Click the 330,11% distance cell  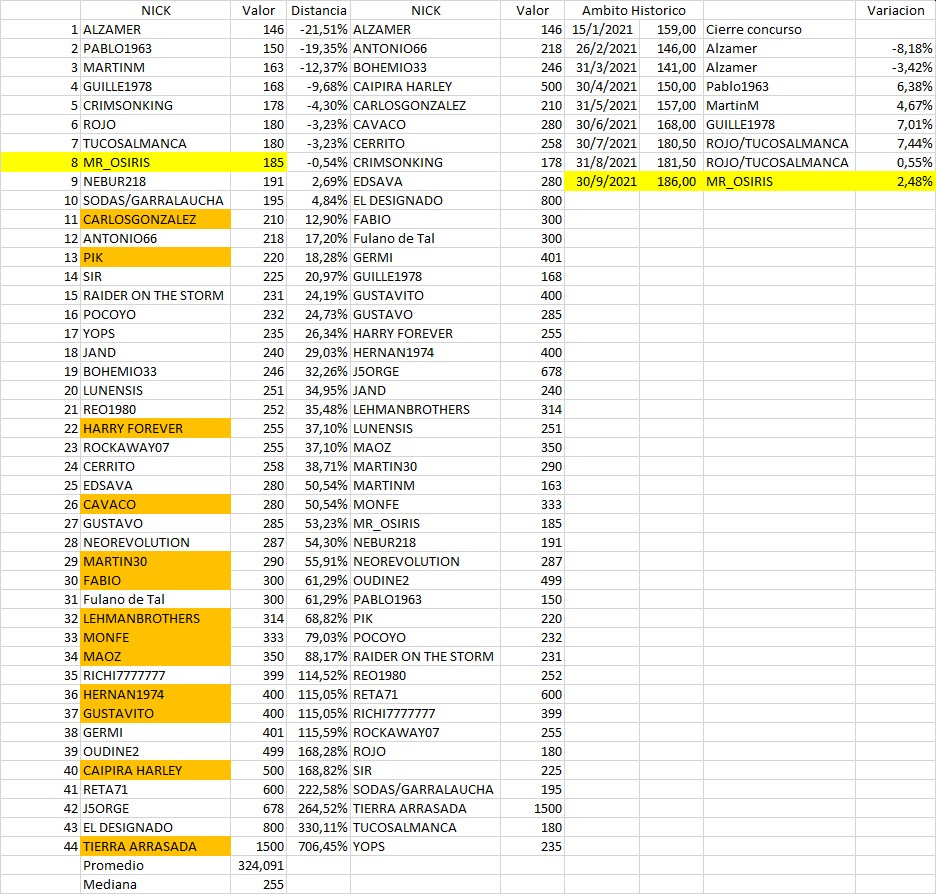tap(318, 827)
